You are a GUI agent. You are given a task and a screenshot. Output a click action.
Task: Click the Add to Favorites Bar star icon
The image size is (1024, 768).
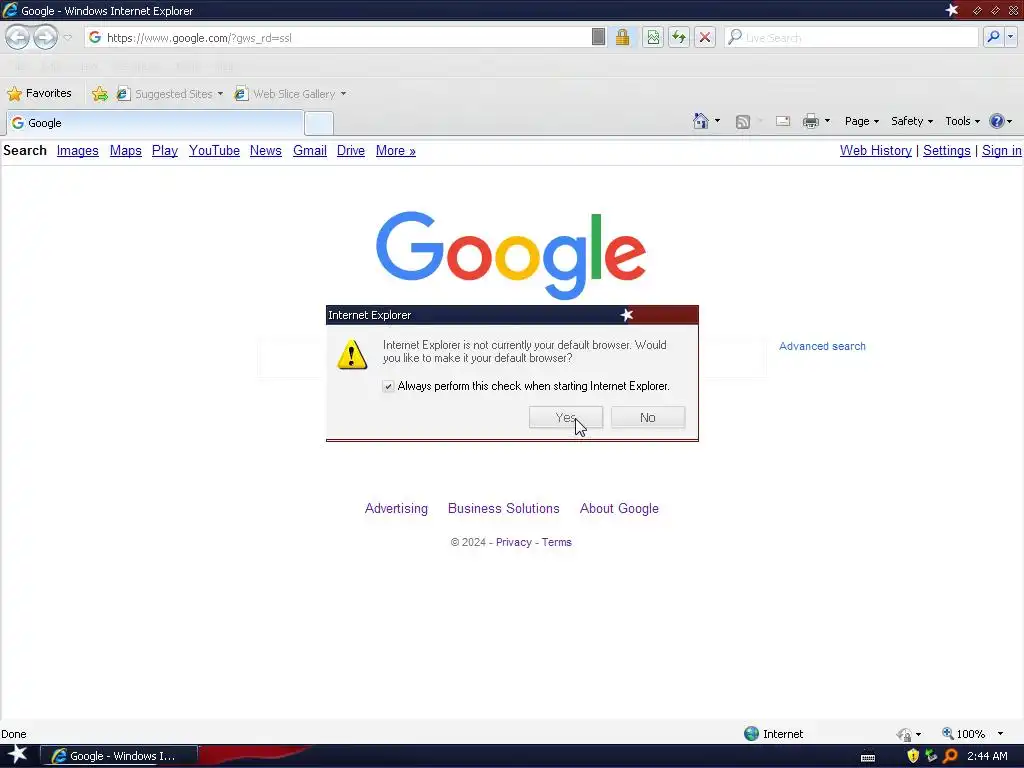pos(100,94)
